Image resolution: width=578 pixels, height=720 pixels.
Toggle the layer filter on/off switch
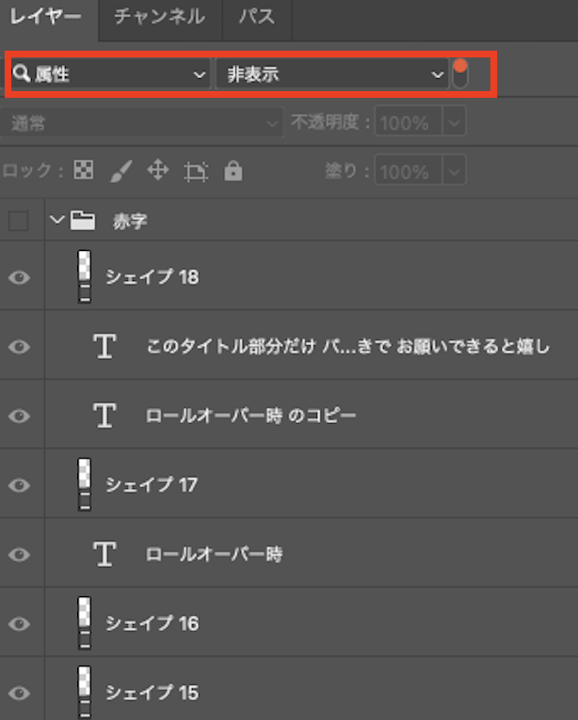tap(460, 74)
